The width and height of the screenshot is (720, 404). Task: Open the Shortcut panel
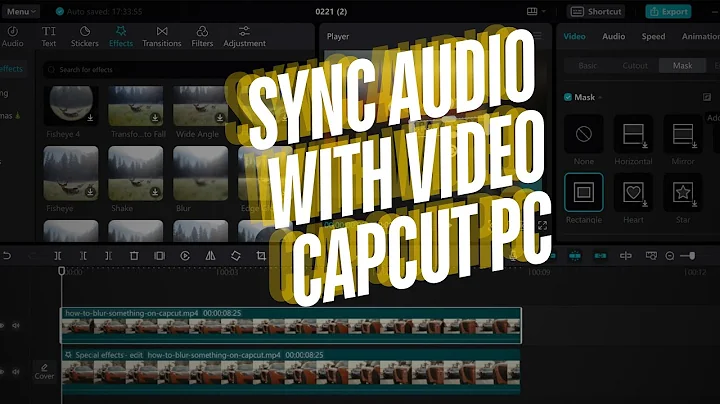[x=596, y=11]
